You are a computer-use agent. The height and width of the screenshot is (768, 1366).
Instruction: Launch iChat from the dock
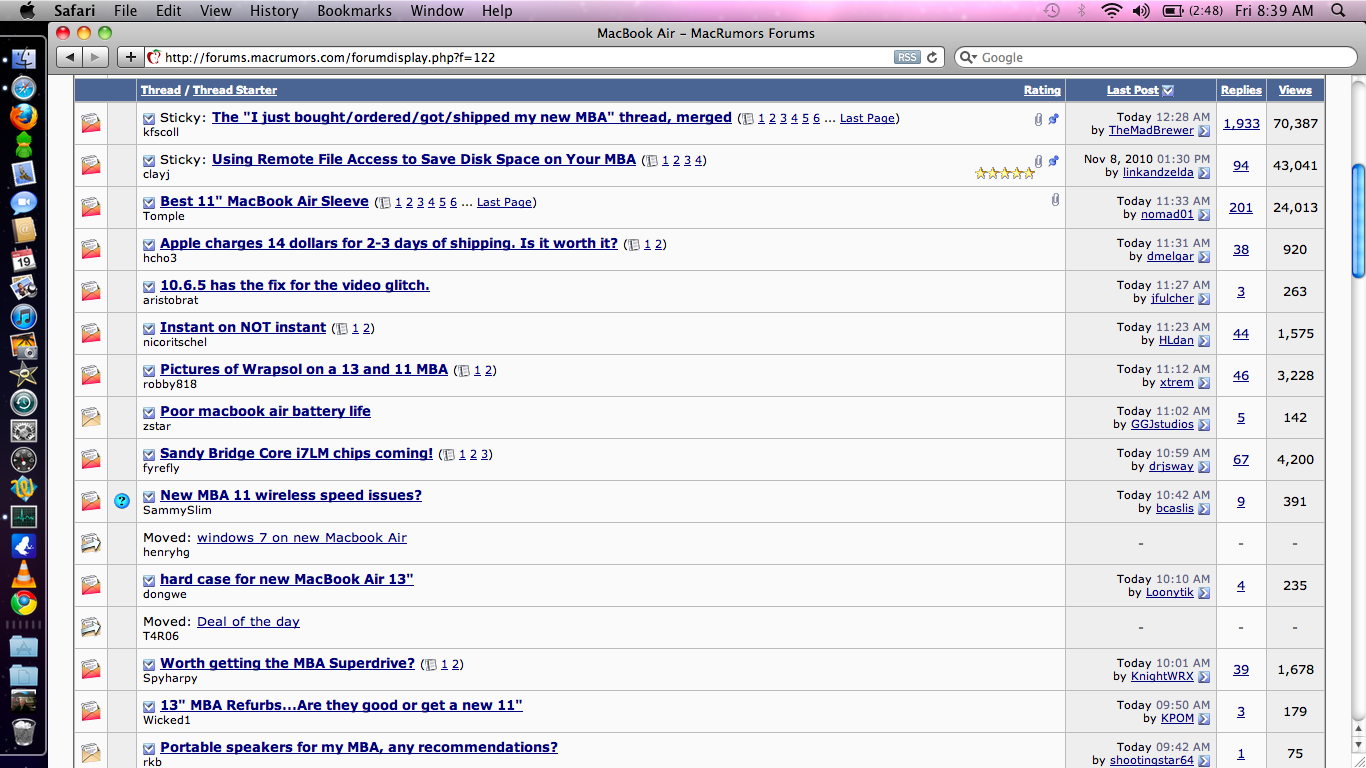point(24,202)
